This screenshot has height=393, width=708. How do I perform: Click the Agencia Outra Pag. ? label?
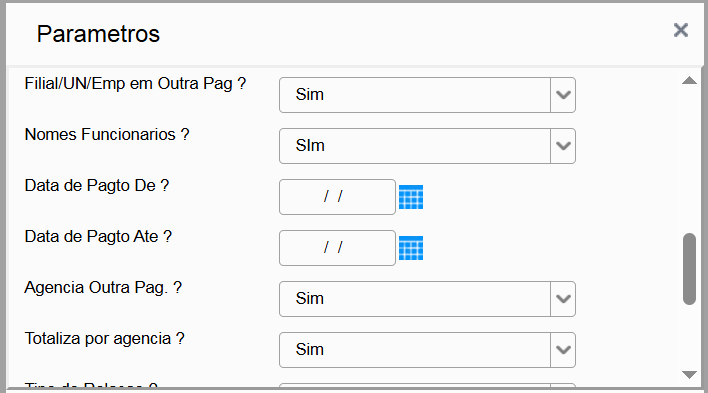(103, 288)
